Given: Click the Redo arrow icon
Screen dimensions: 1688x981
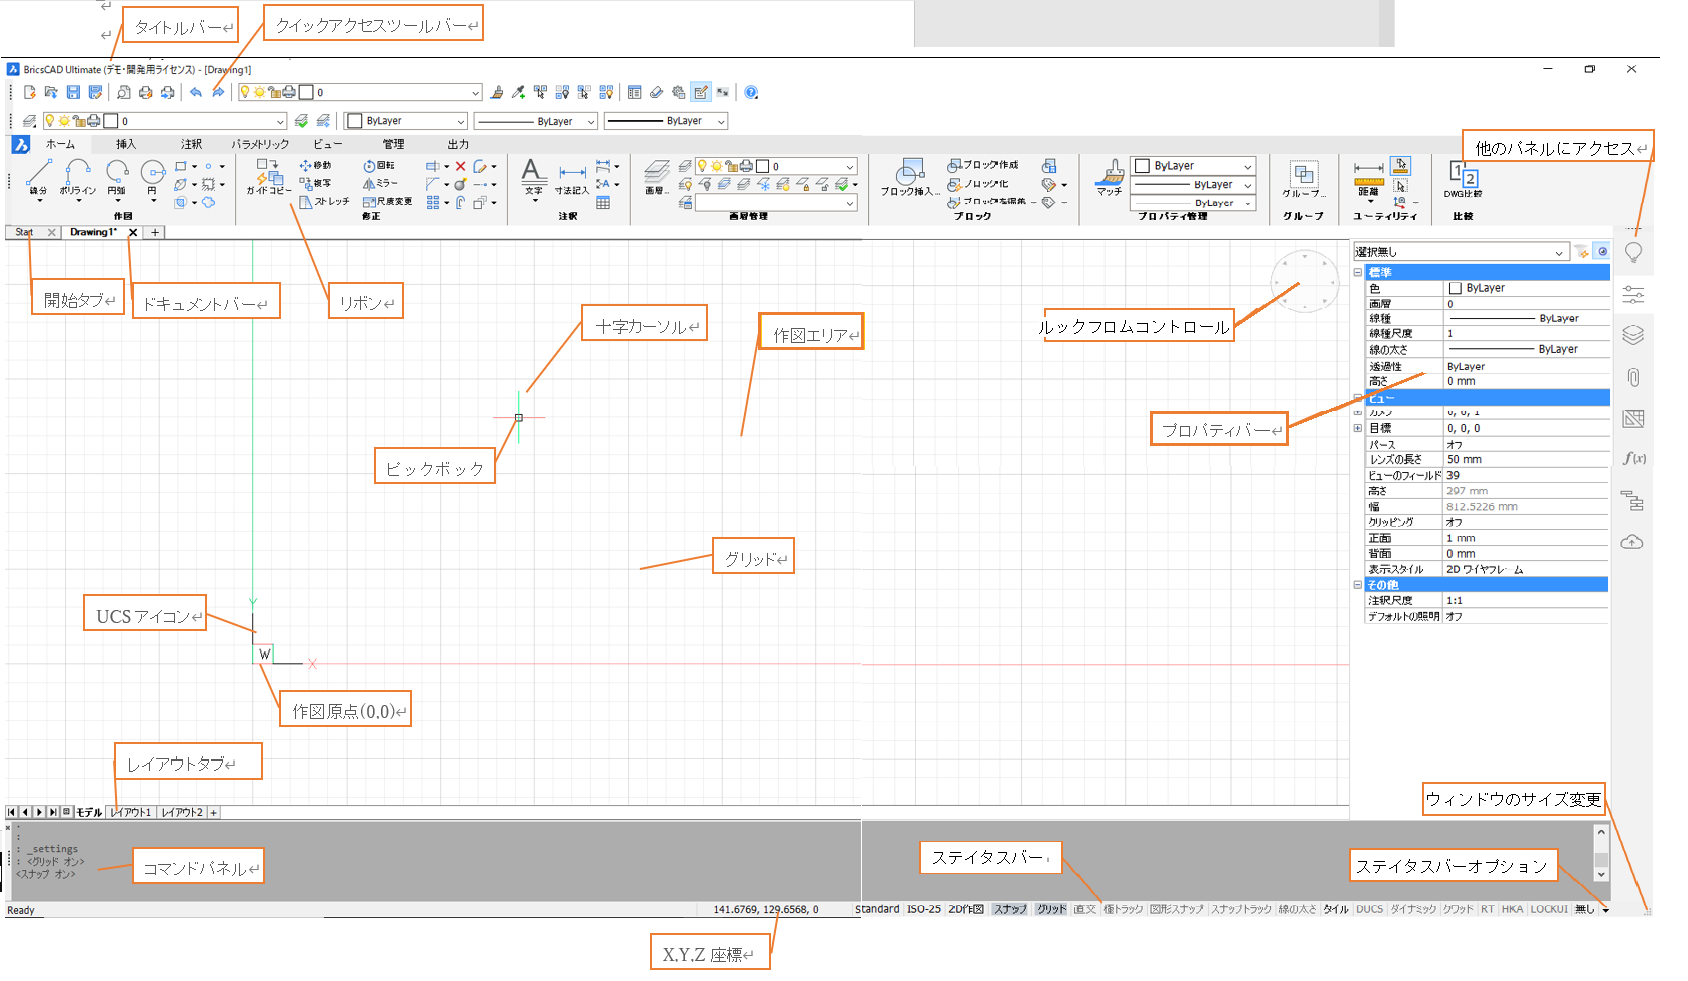Looking at the screenshot, I should click(218, 92).
